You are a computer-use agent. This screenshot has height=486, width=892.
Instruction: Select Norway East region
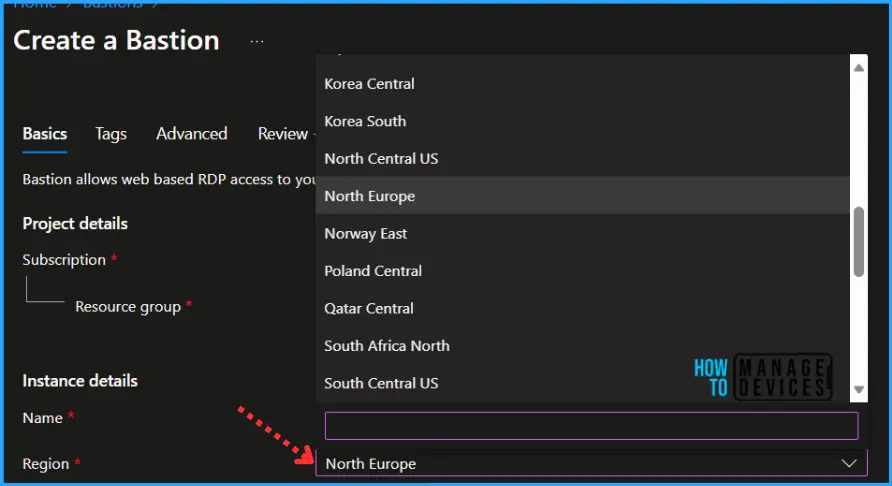(x=583, y=233)
